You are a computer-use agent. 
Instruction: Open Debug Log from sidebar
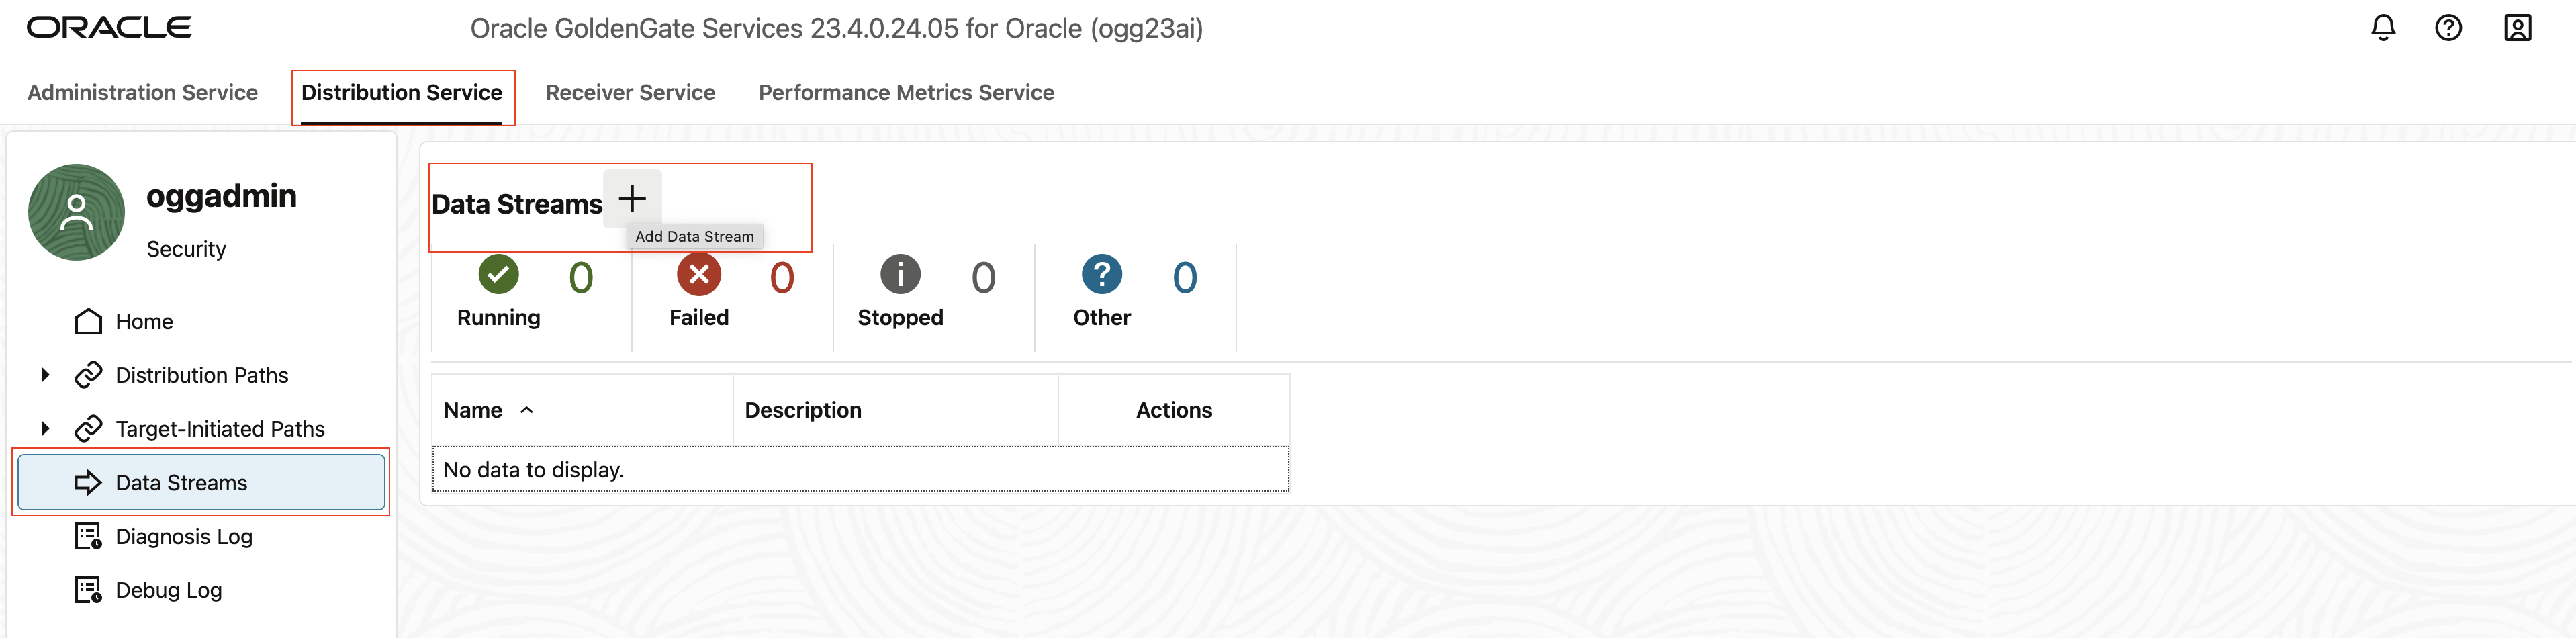(x=168, y=591)
